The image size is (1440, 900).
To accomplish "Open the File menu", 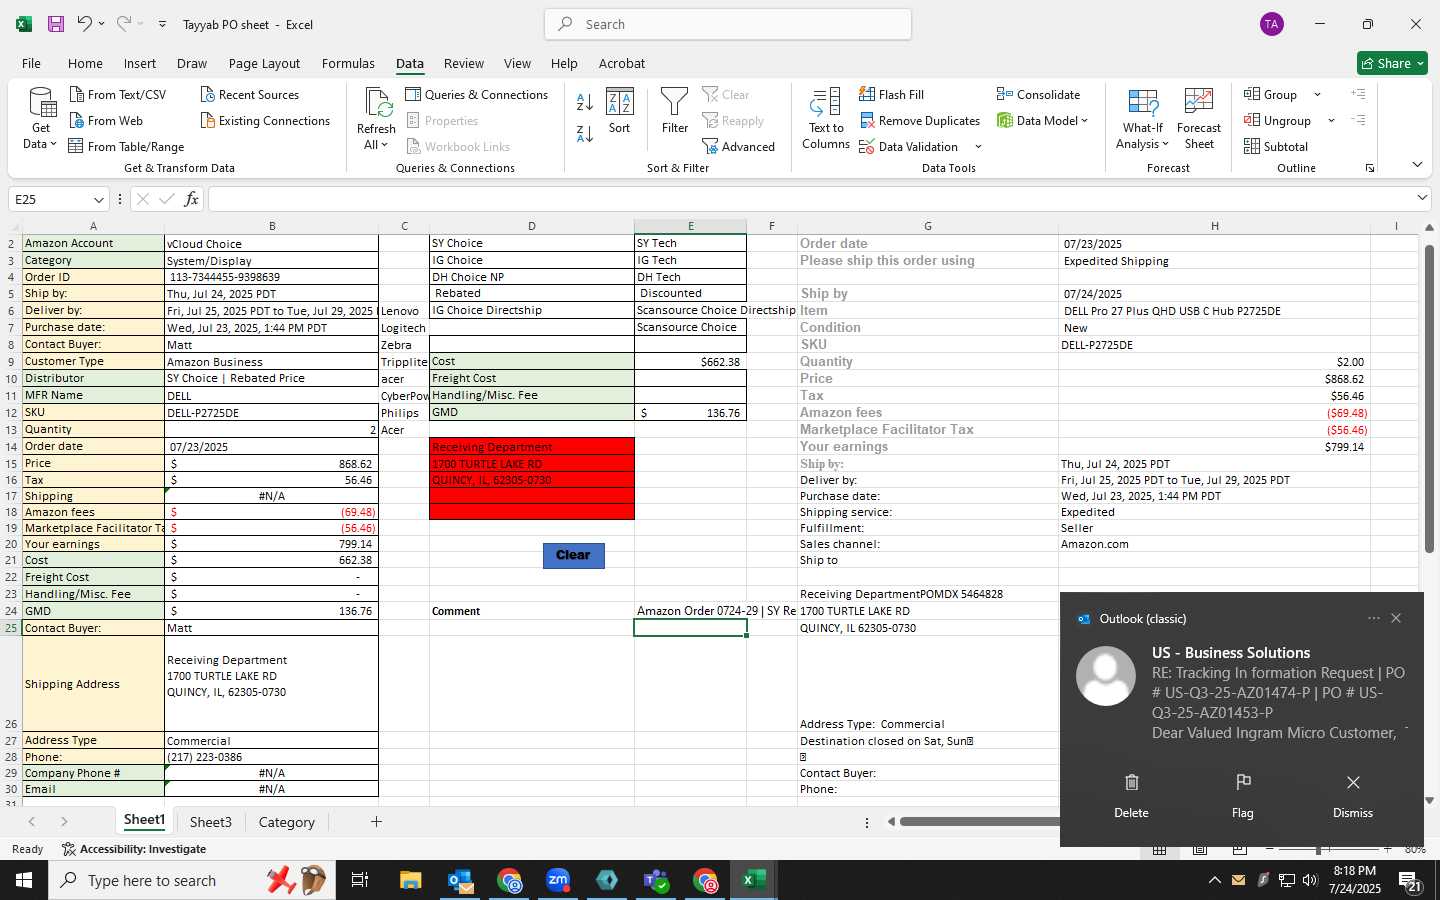I will (x=31, y=63).
